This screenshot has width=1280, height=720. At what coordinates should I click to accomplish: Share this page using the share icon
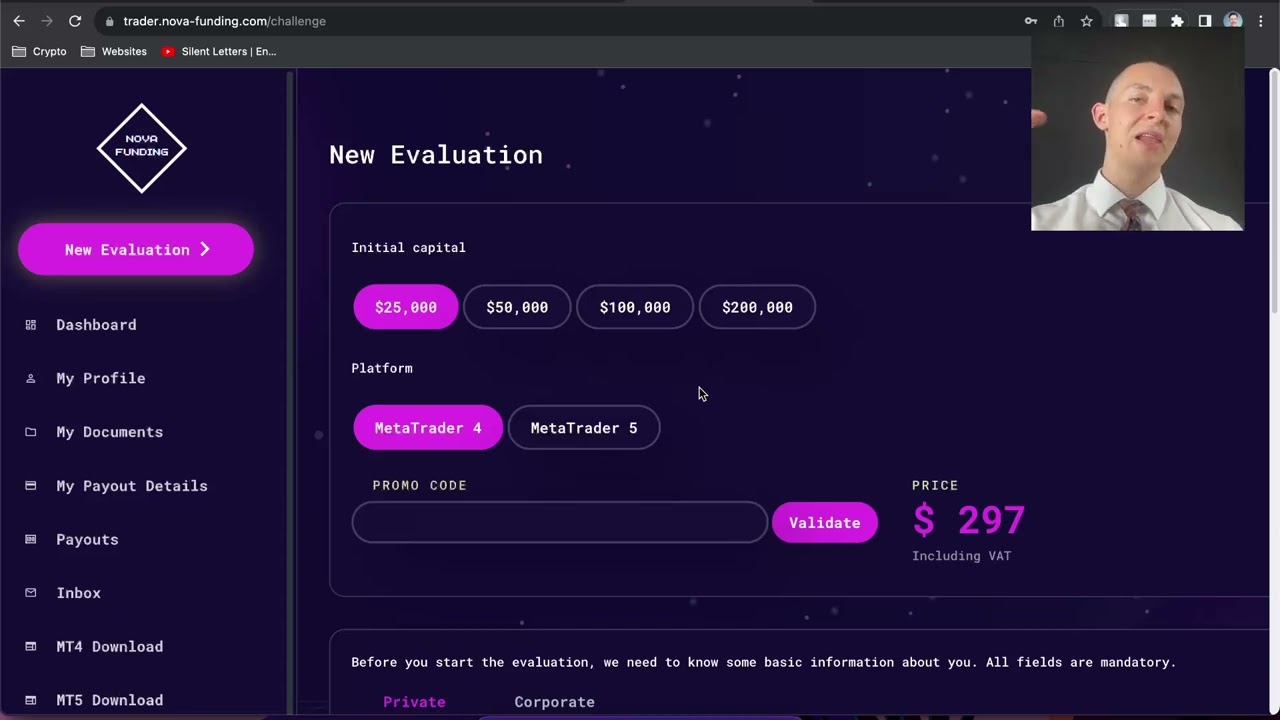pos(1059,21)
